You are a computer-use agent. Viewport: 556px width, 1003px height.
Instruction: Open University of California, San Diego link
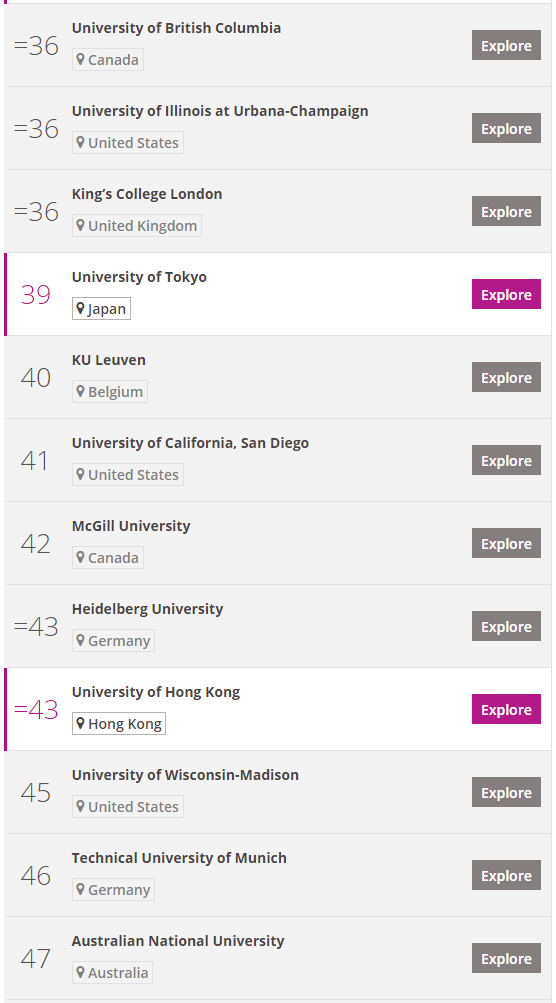[190, 443]
